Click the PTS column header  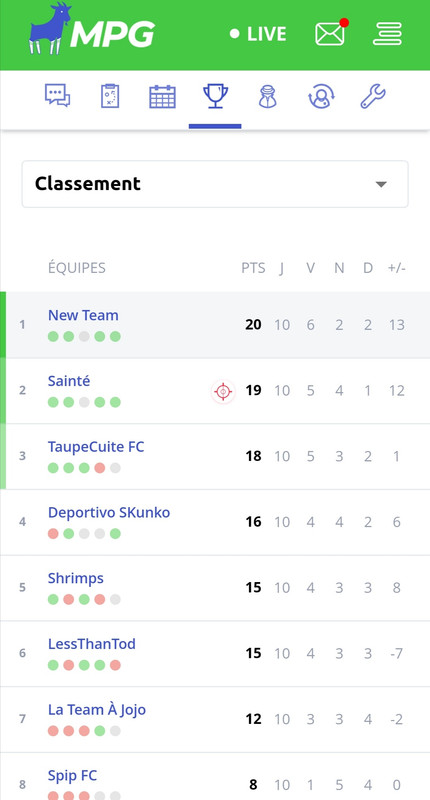253,268
